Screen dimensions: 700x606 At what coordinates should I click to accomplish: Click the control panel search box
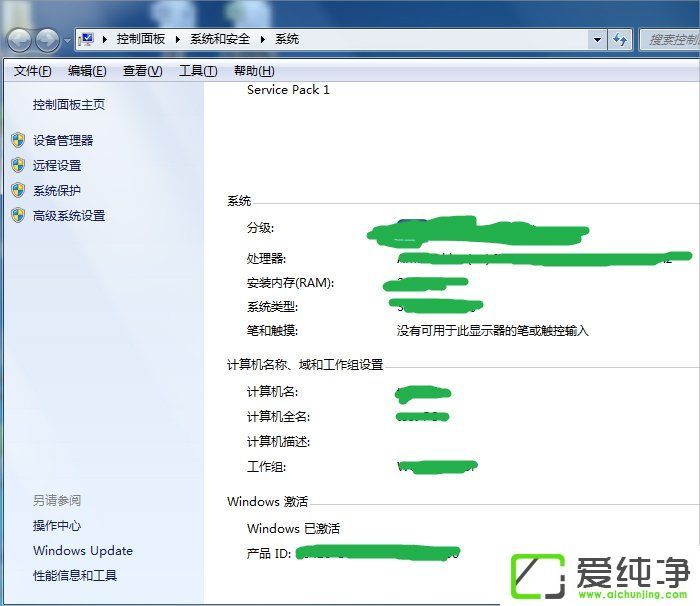coord(671,39)
